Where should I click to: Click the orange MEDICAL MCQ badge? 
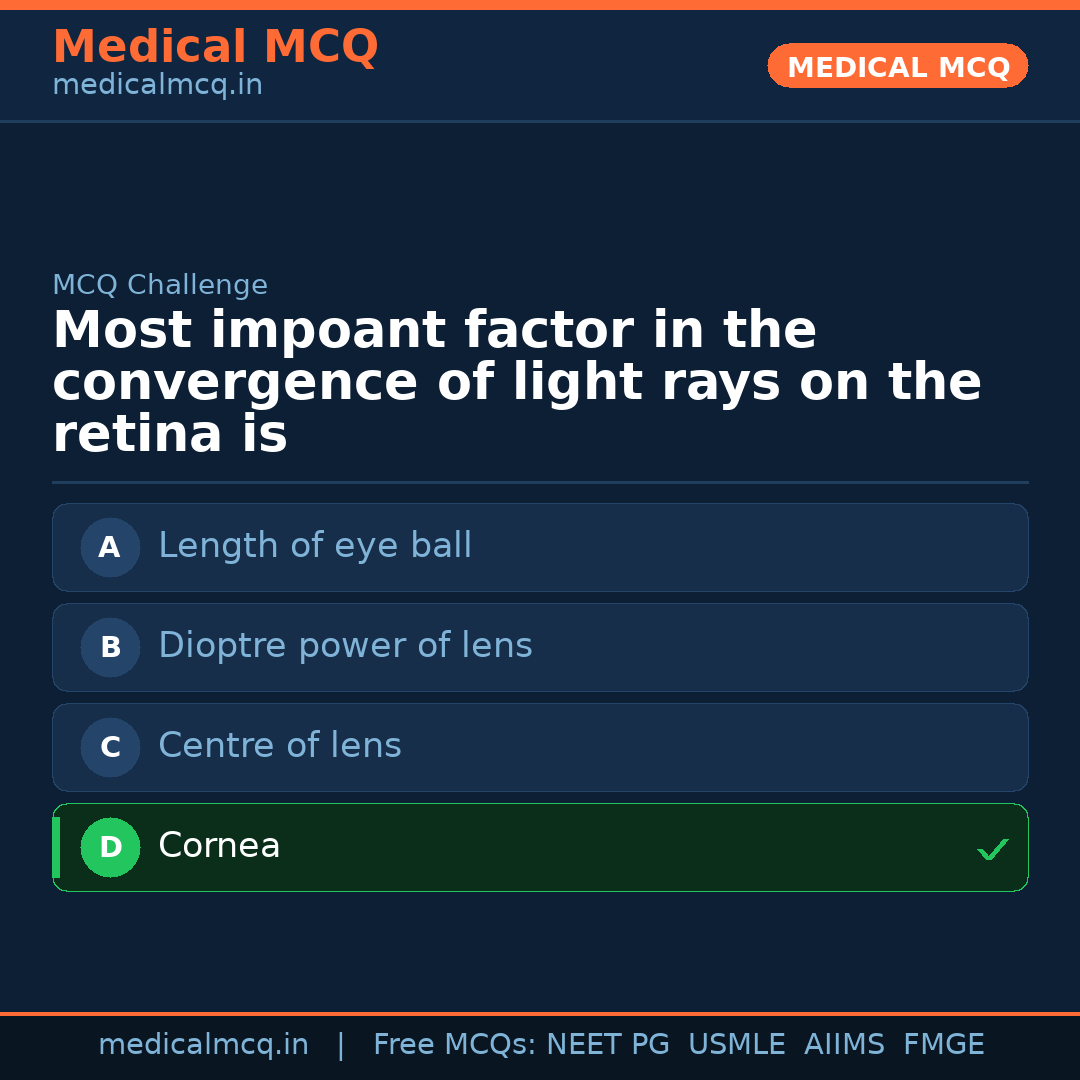point(897,66)
